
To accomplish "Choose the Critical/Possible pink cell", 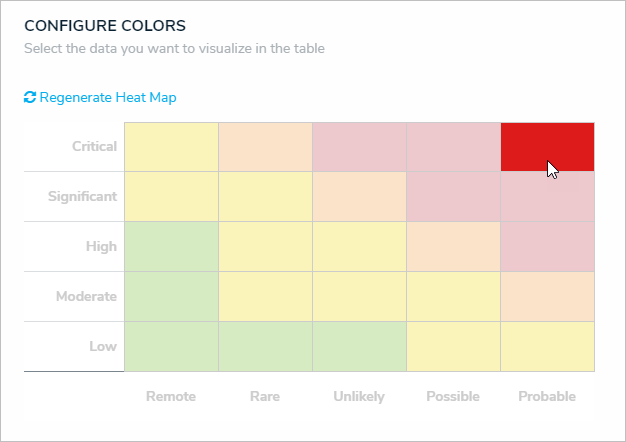I will tap(453, 146).
